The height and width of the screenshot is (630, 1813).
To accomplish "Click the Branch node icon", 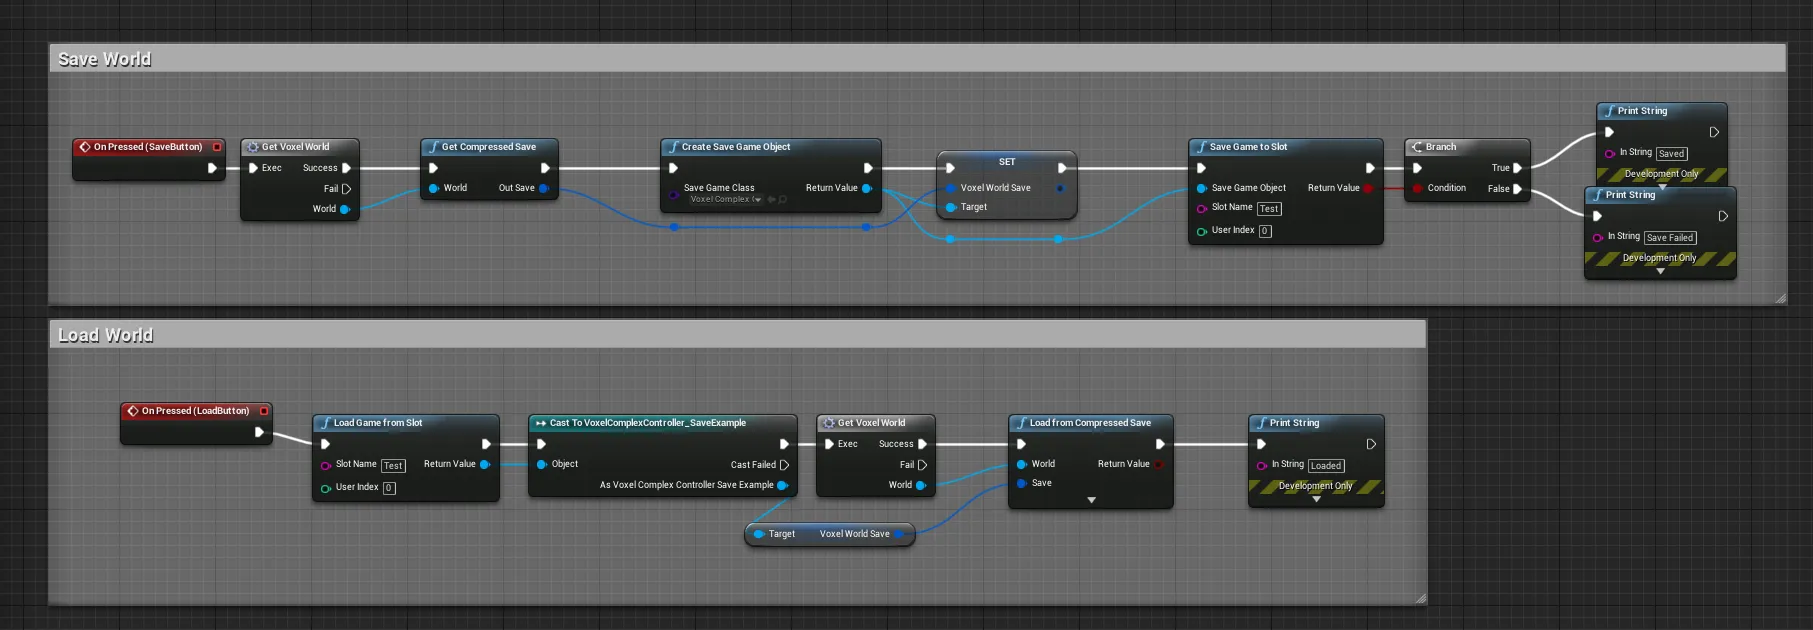I will (x=1416, y=147).
